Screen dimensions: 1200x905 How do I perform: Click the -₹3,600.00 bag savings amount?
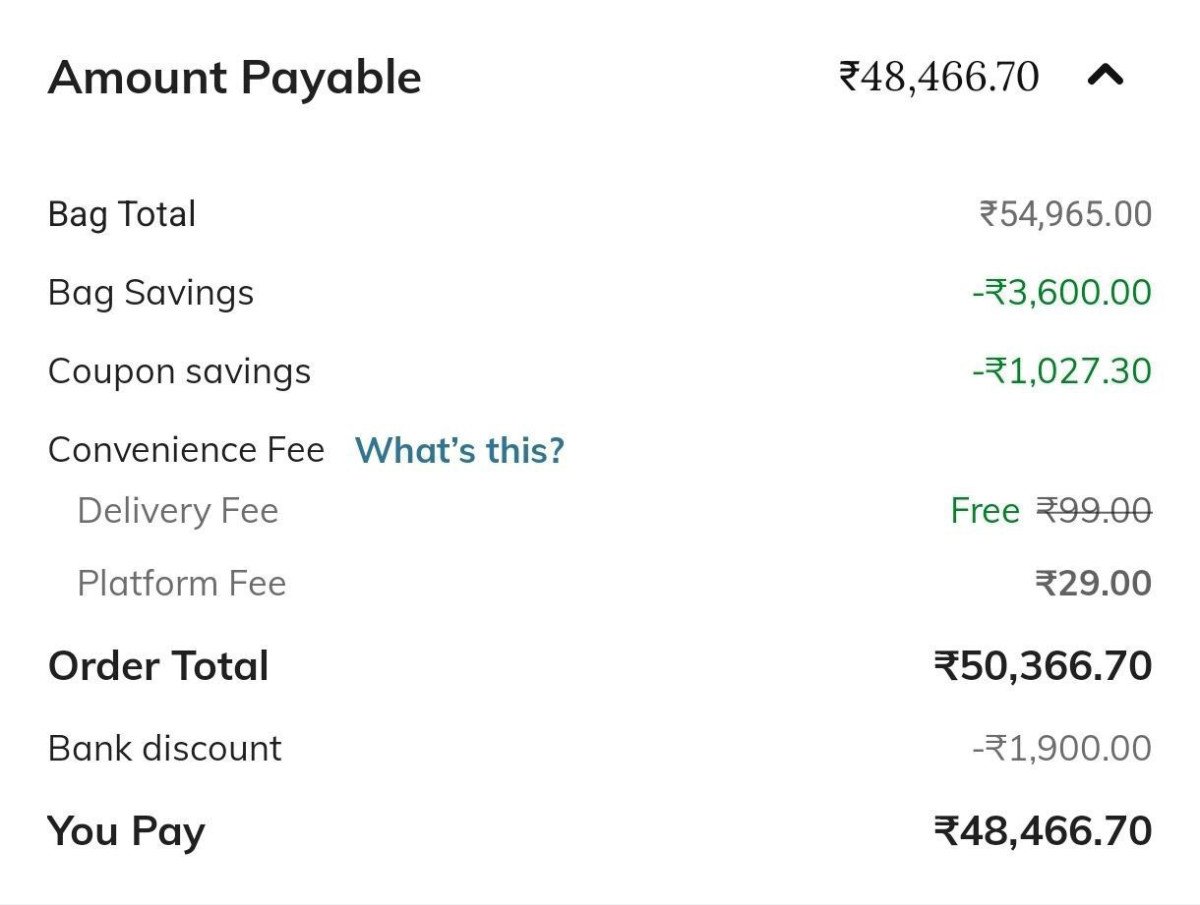tap(1061, 293)
